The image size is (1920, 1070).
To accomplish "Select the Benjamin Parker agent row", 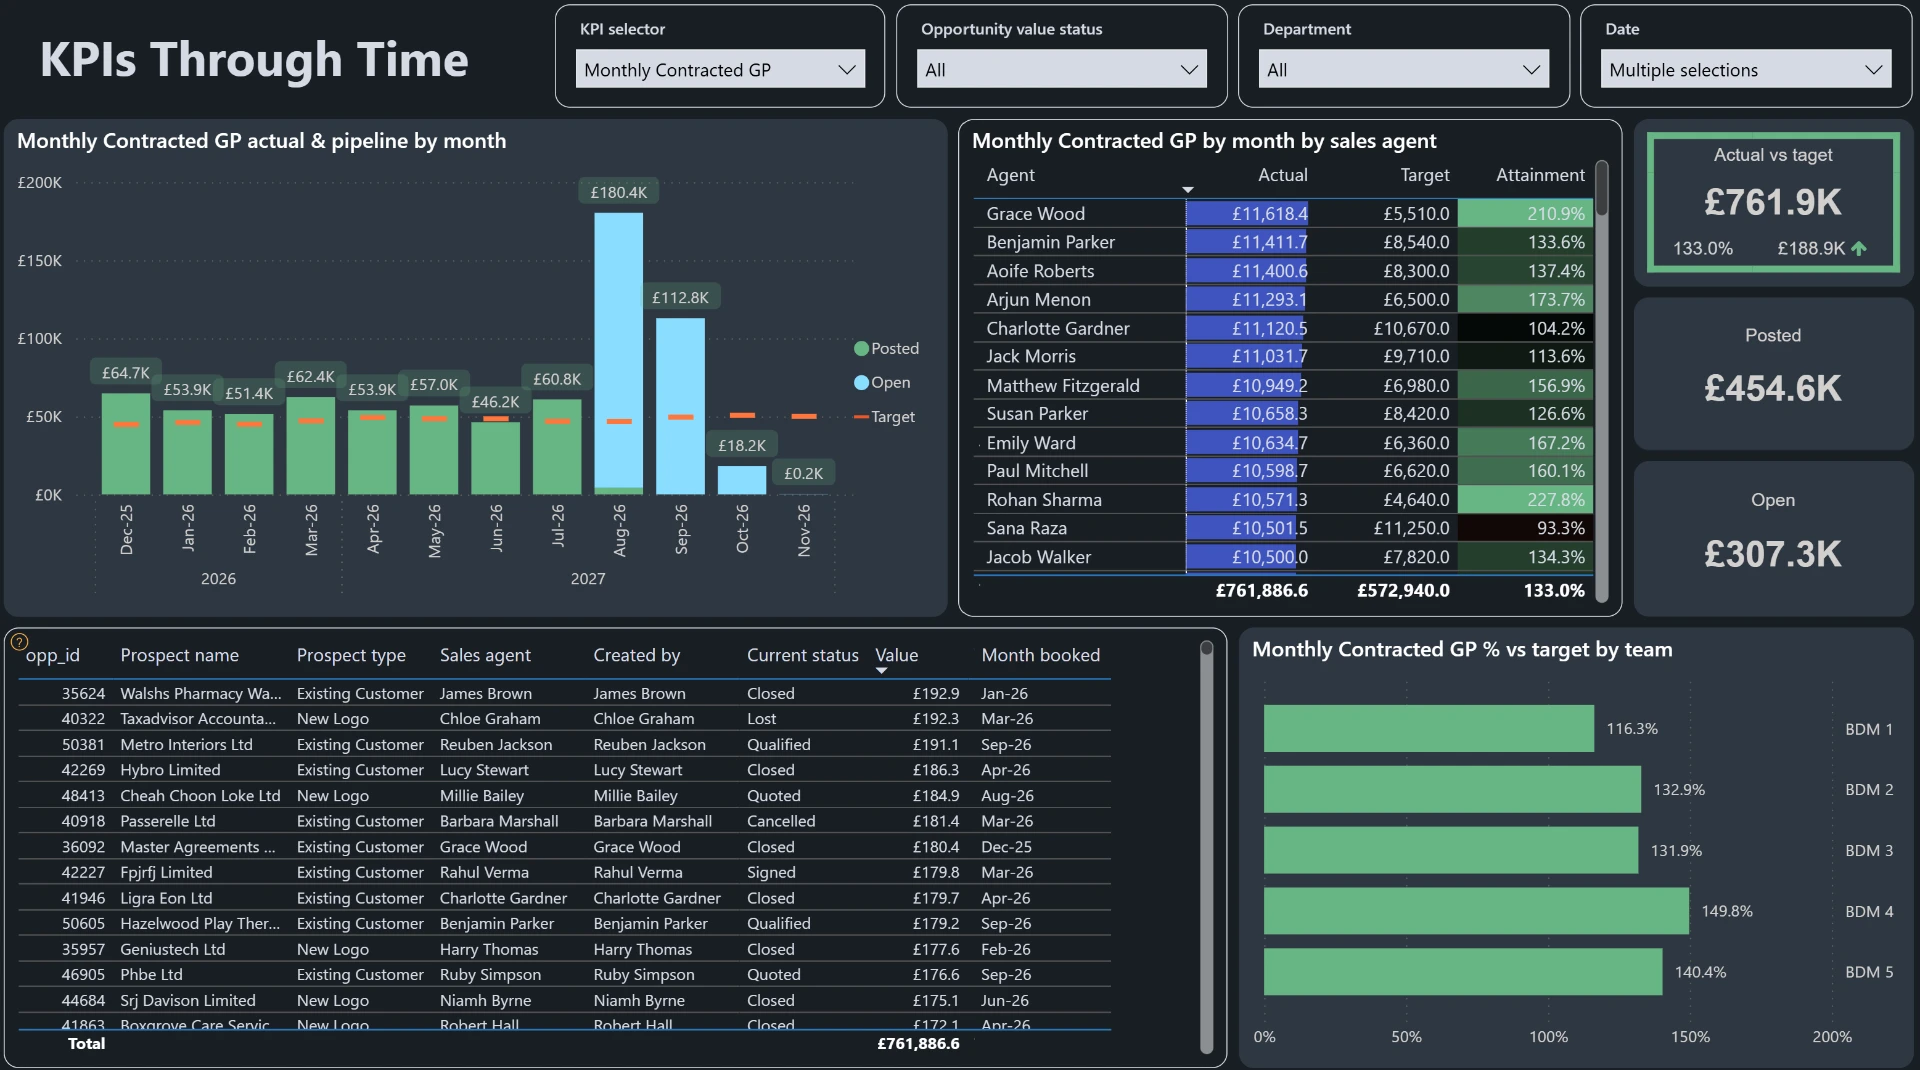I will click(1284, 242).
